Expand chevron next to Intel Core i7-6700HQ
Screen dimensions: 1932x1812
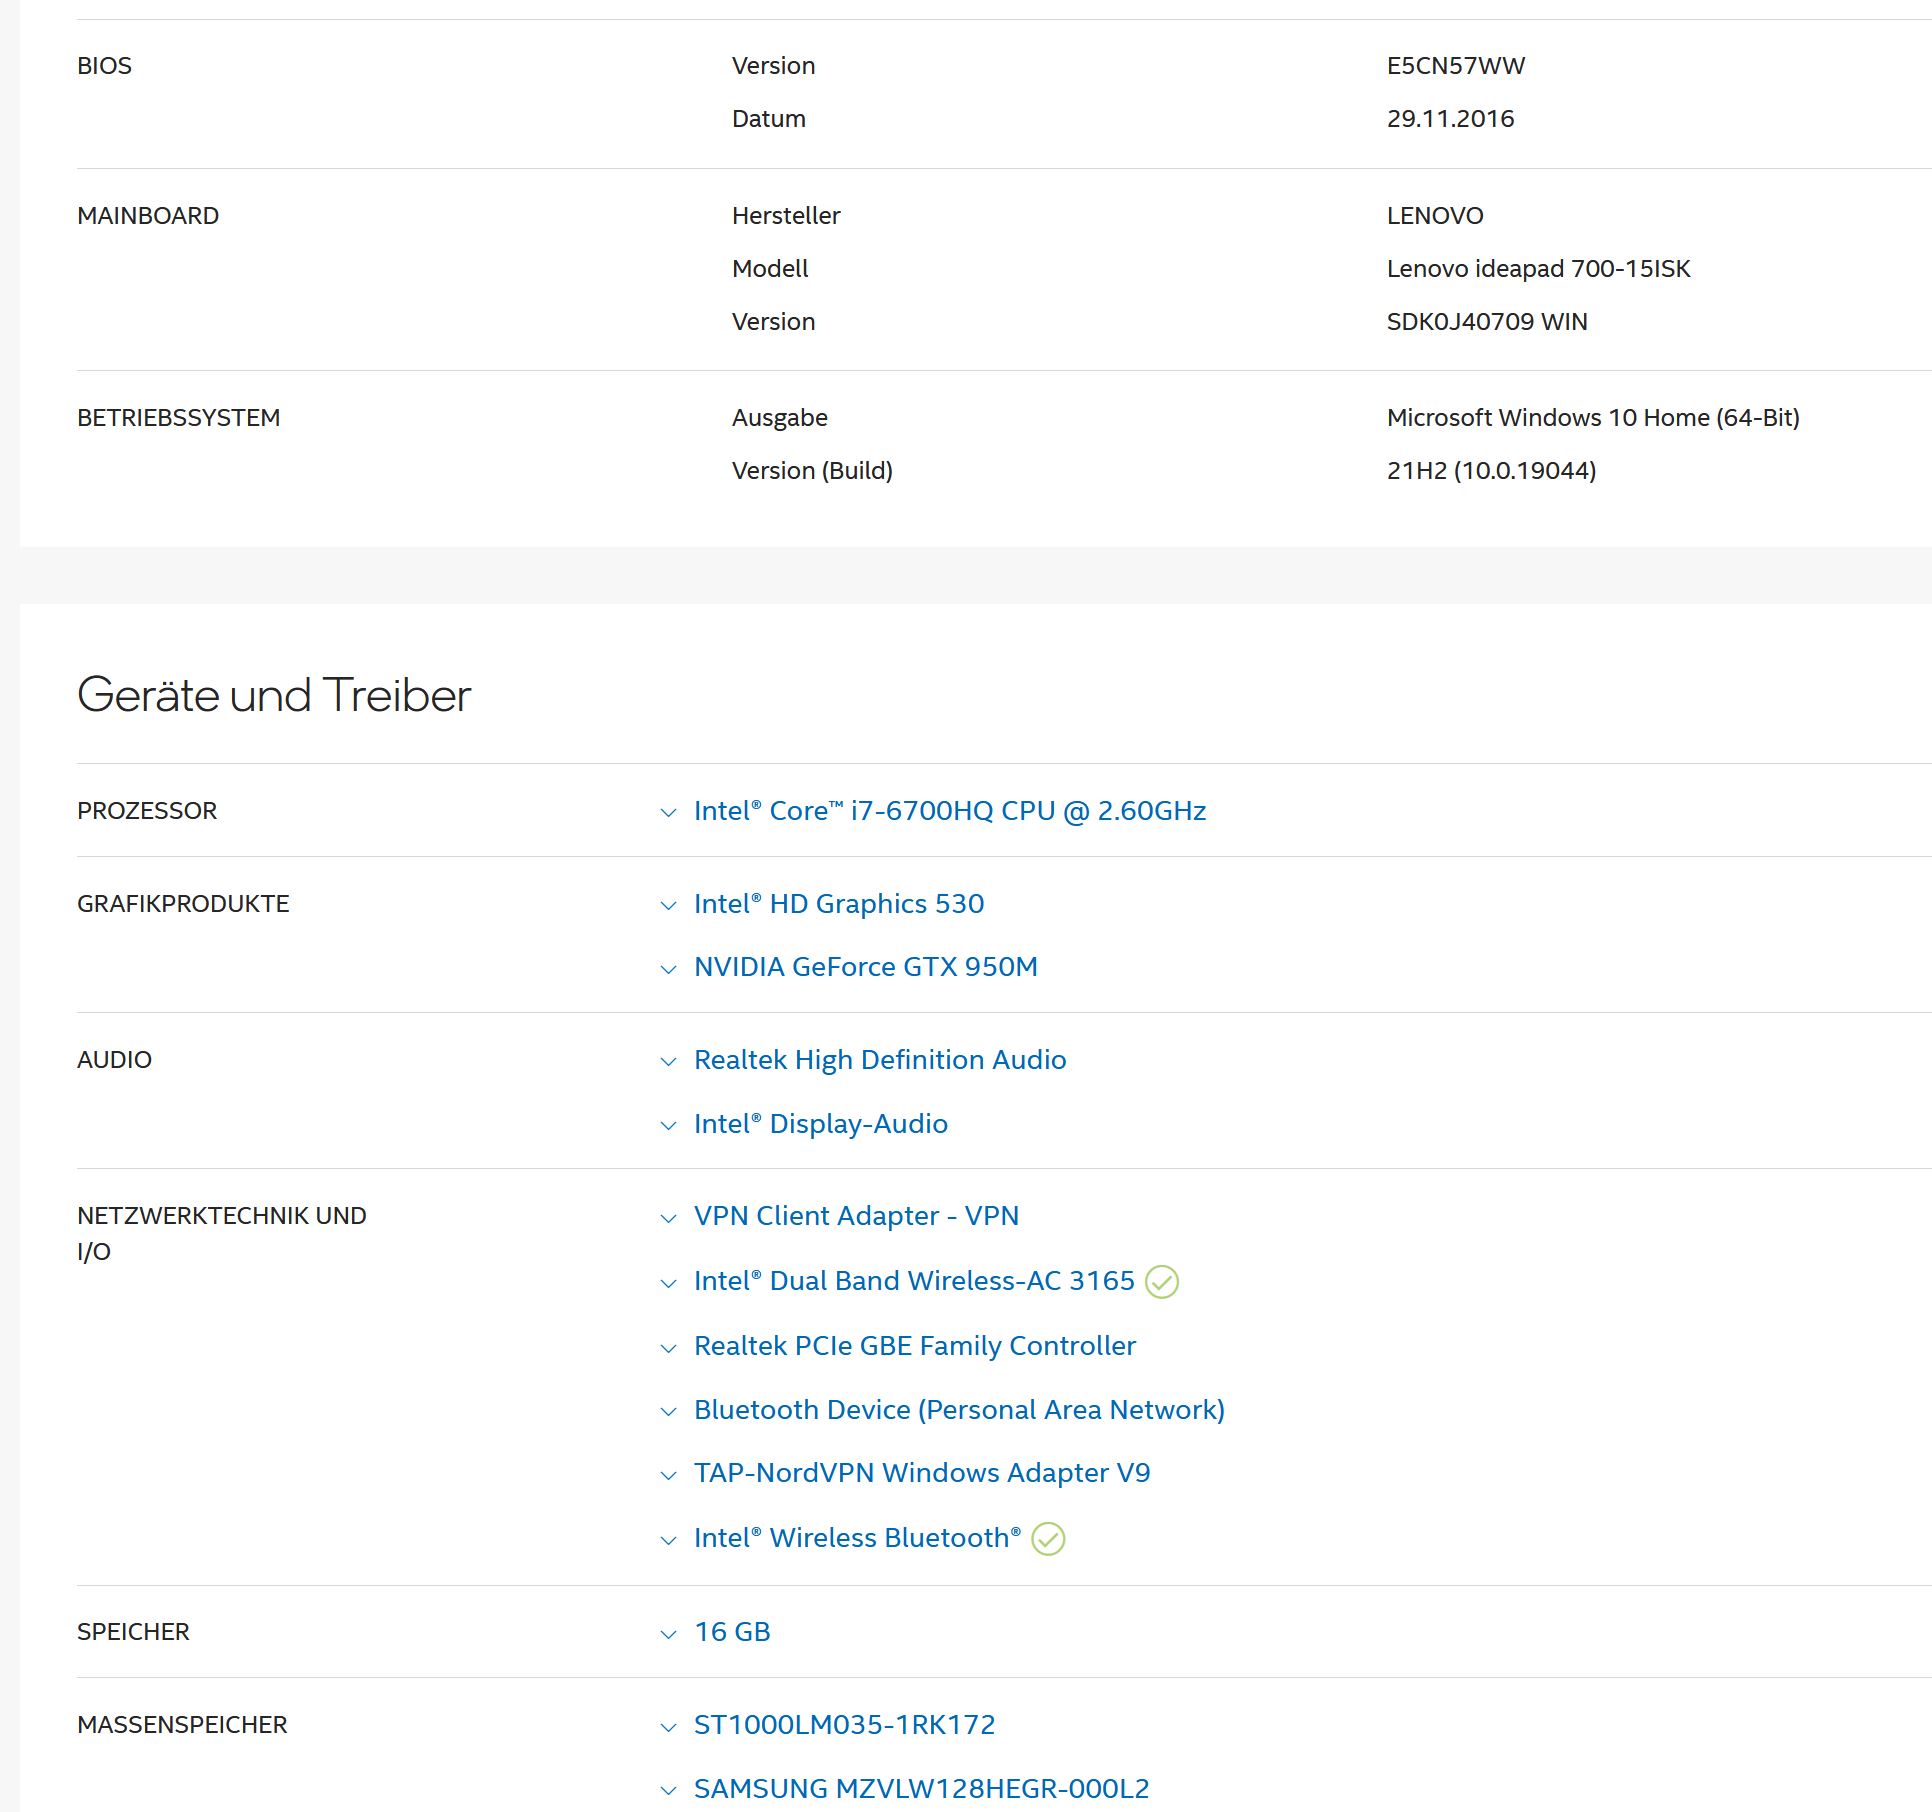(668, 813)
